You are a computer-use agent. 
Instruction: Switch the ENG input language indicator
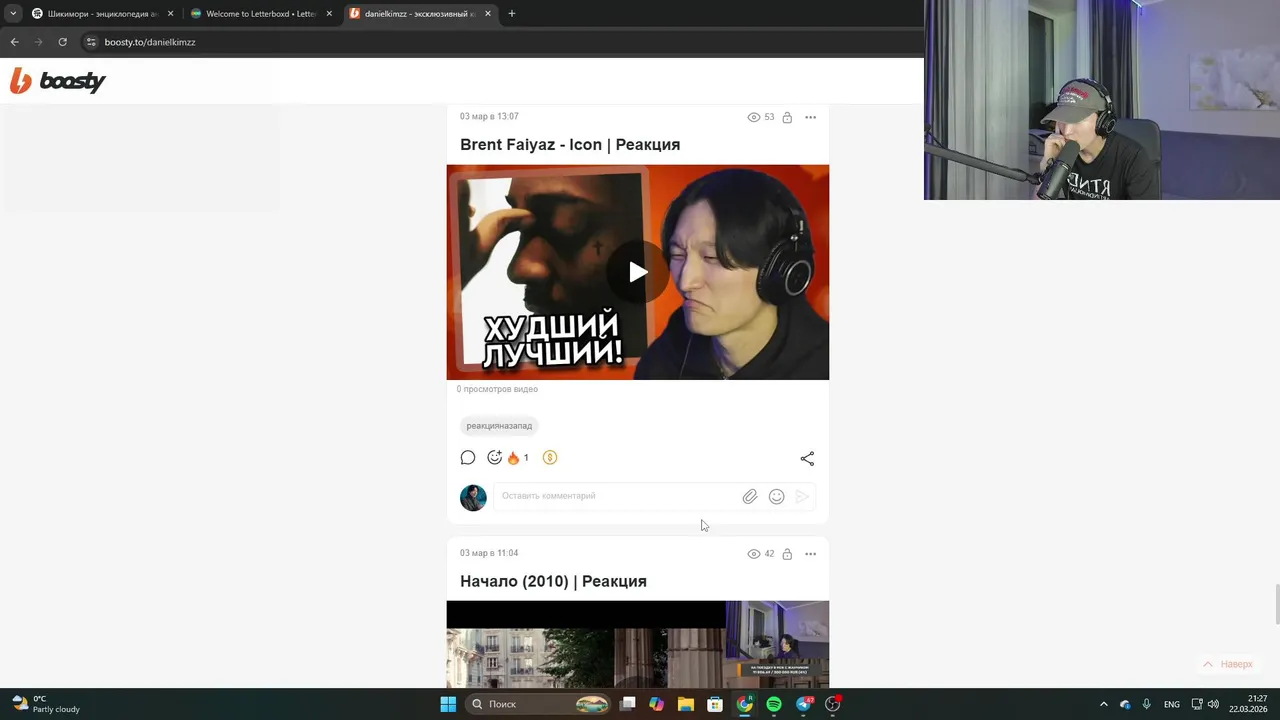(x=1171, y=704)
